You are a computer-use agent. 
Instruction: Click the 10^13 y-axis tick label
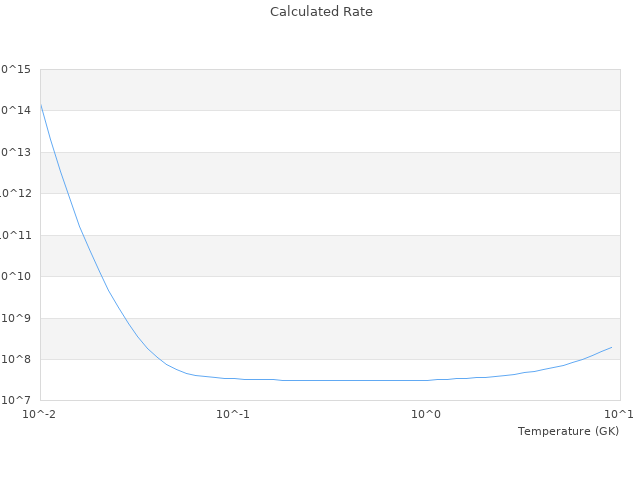[16, 152]
